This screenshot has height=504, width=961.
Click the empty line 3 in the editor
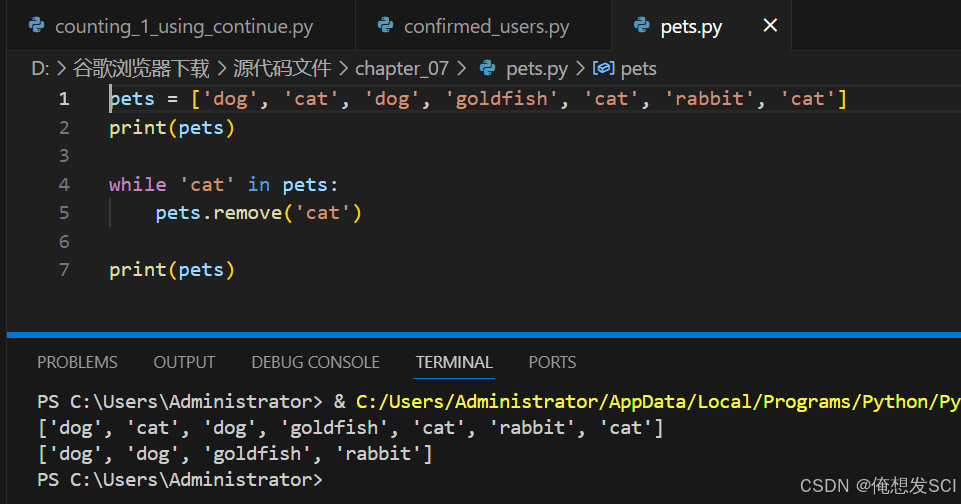[x=533, y=156]
